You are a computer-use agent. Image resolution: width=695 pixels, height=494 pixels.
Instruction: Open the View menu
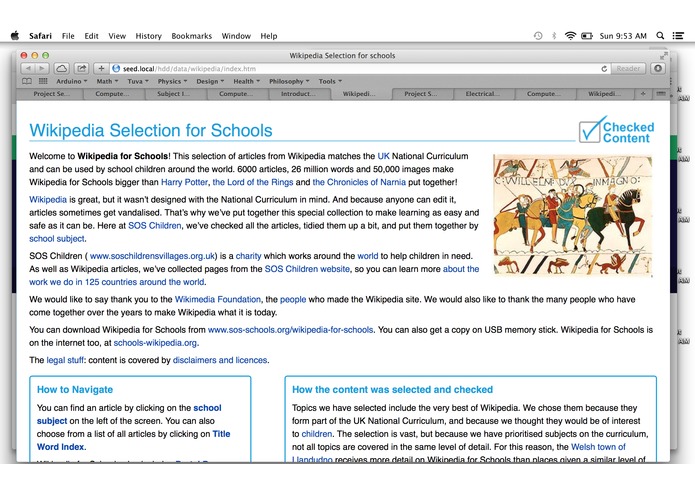(x=117, y=36)
